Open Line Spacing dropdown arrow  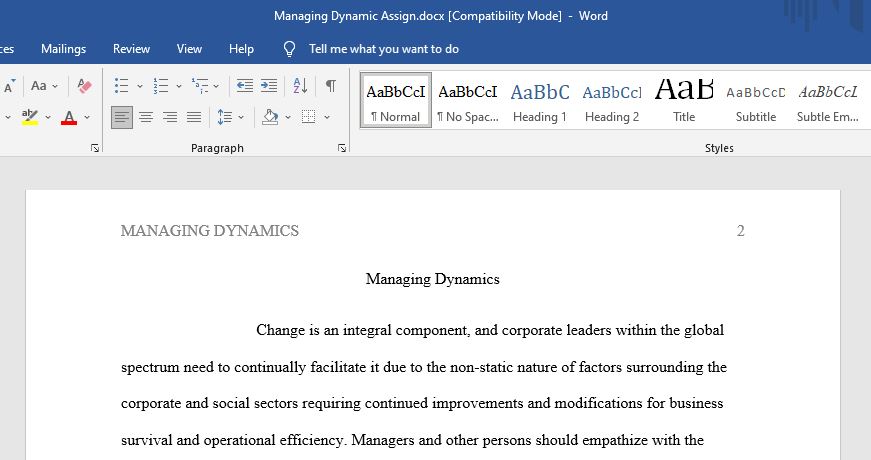coord(241,117)
